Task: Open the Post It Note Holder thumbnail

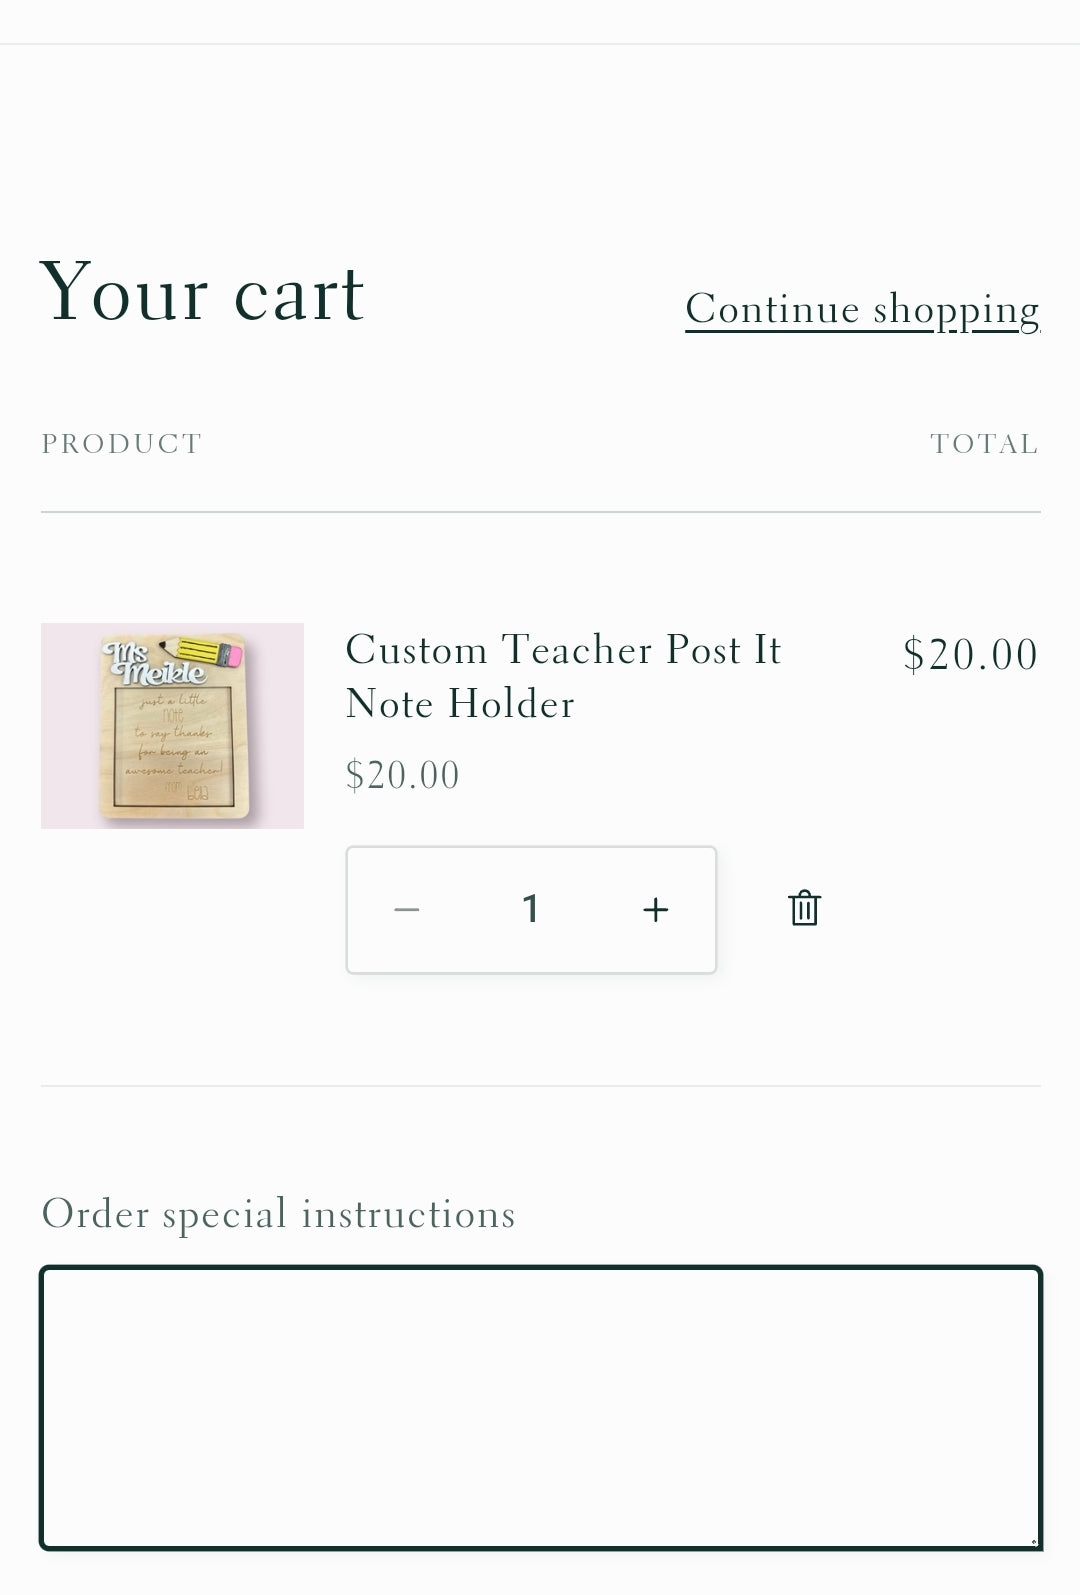Action: (172, 726)
